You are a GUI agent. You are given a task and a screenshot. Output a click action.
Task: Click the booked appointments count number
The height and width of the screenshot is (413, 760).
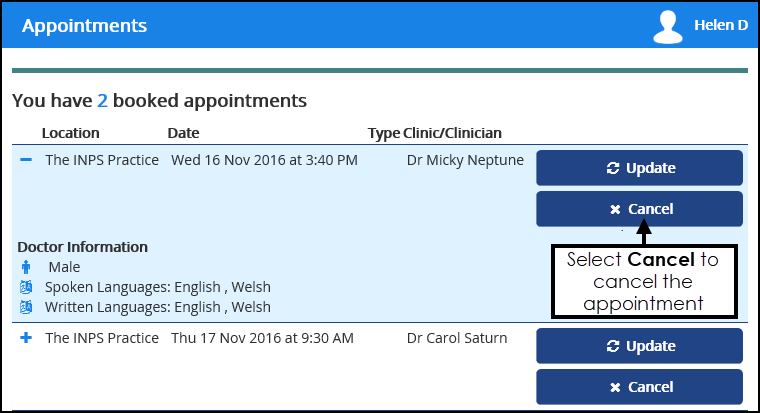point(102,101)
